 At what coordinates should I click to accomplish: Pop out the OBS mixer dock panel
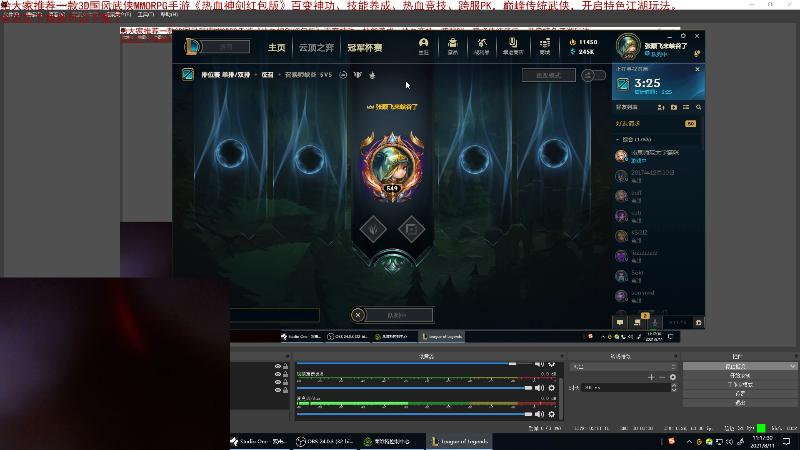(x=562, y=356)
